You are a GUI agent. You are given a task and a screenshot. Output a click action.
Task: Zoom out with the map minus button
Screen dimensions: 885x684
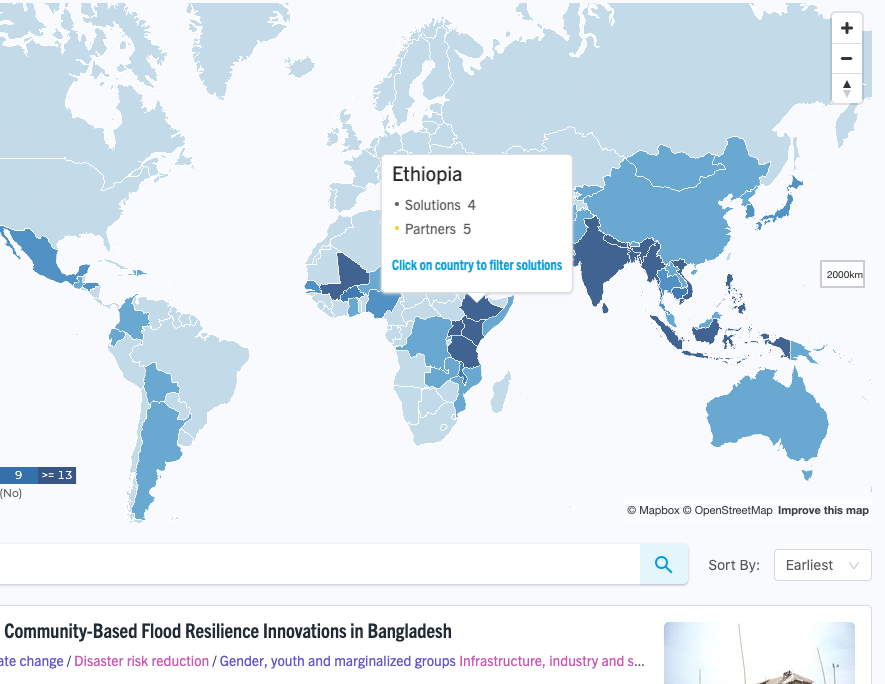click(847, 59)
